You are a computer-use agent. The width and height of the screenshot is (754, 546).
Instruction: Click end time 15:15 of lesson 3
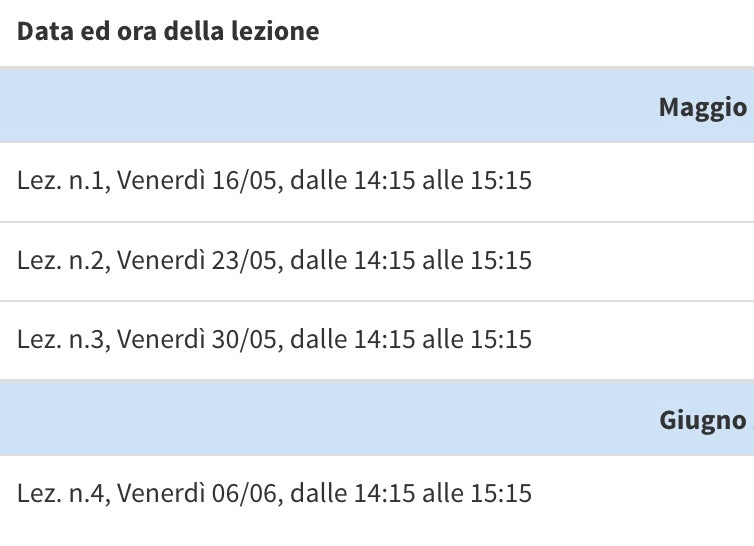[500, 339]
